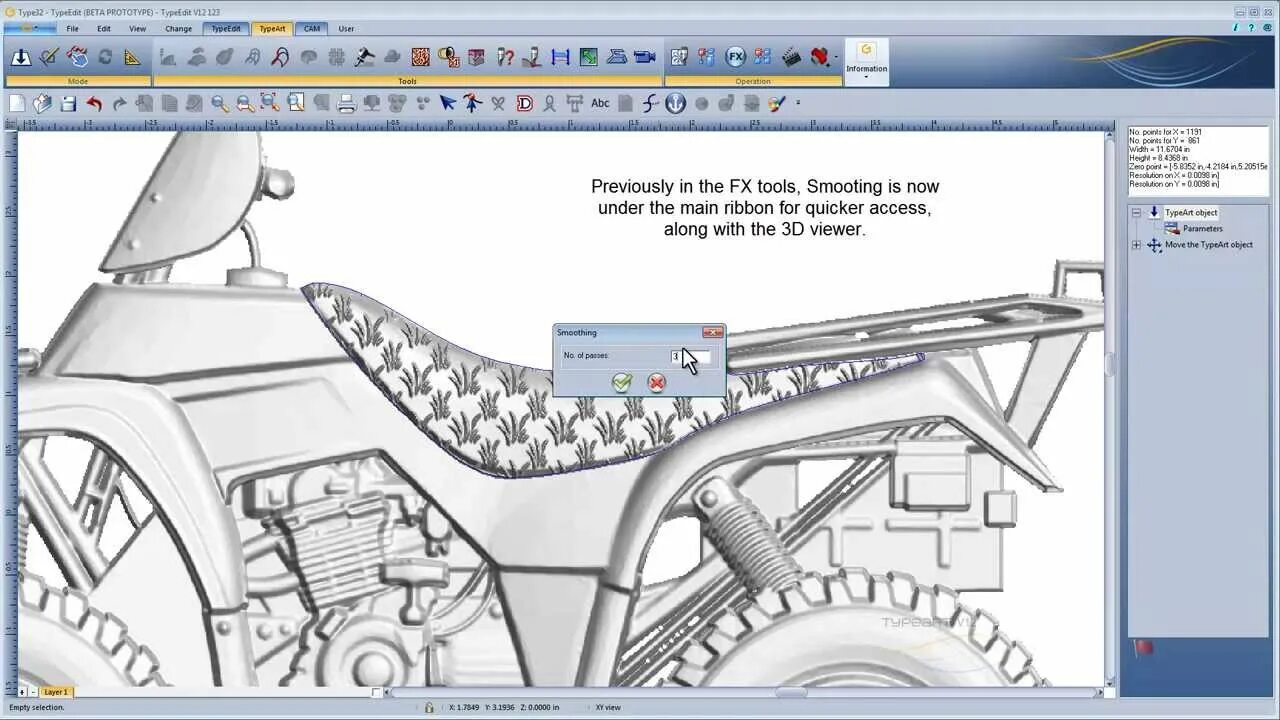Open the Edit menu
The image size is (1280, 720).
(x=103, y=28)
